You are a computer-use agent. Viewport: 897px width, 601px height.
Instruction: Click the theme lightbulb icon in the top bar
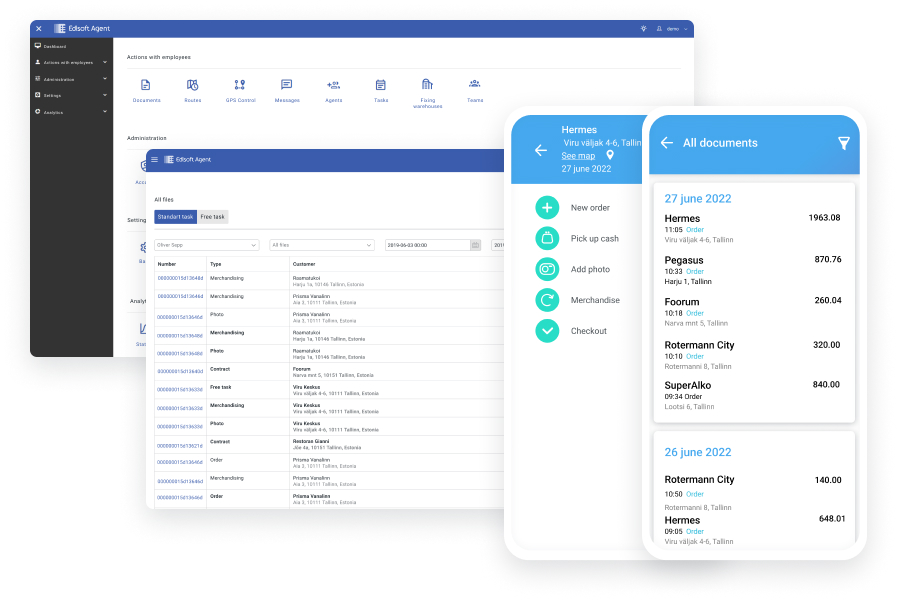pos(644,29)
